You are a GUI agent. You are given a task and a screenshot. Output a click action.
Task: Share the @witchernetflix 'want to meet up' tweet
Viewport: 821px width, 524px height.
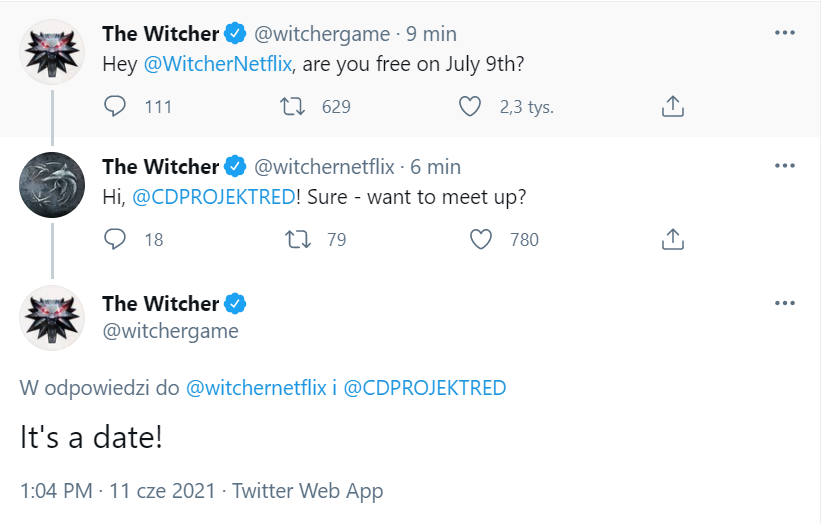673,239
